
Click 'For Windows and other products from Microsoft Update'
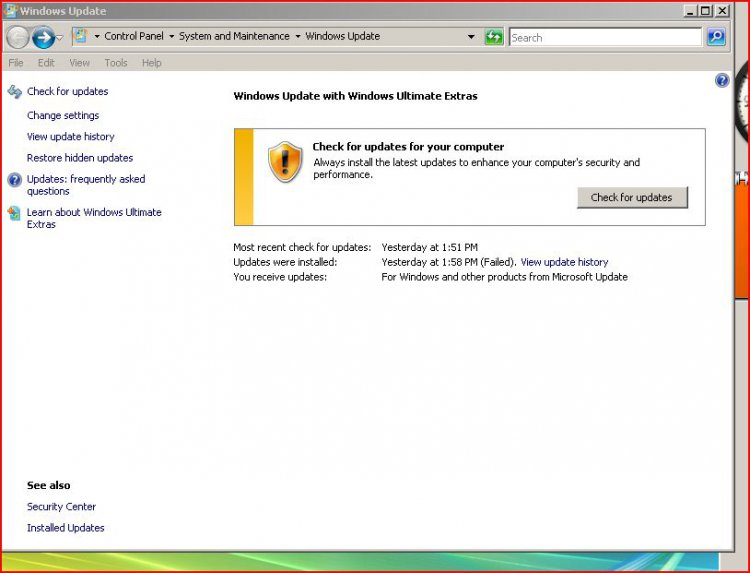pos(504,277)
